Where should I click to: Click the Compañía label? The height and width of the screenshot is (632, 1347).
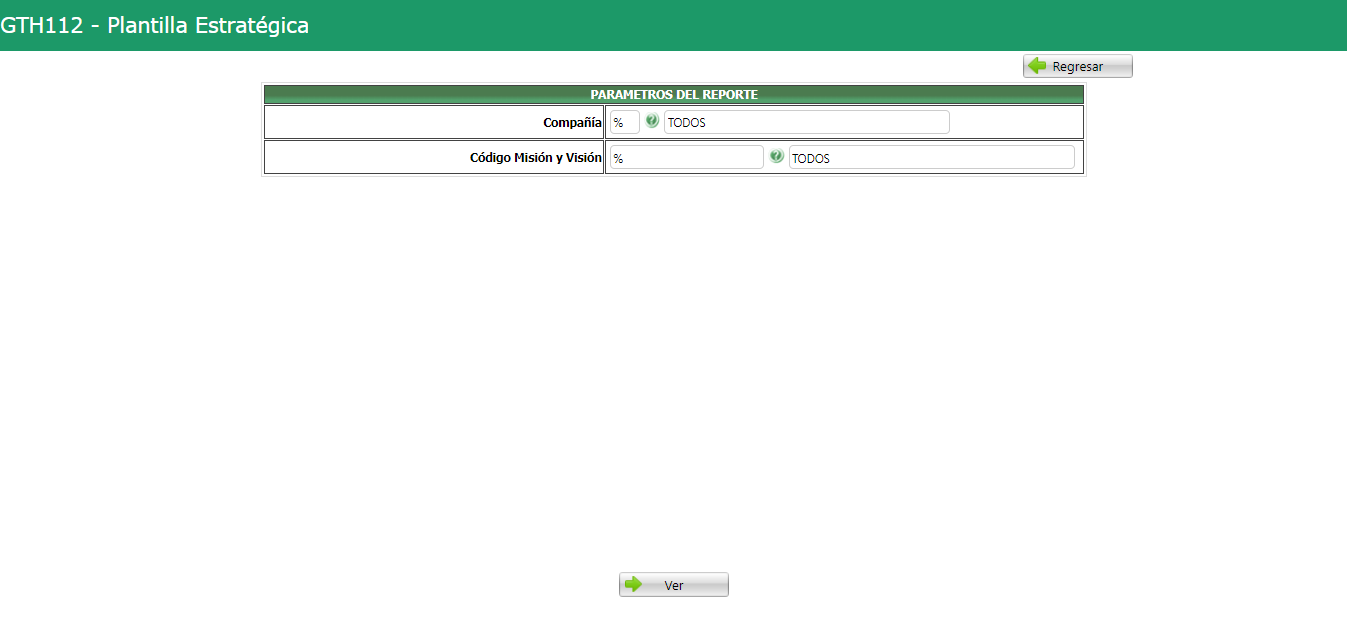pos(572,122)
